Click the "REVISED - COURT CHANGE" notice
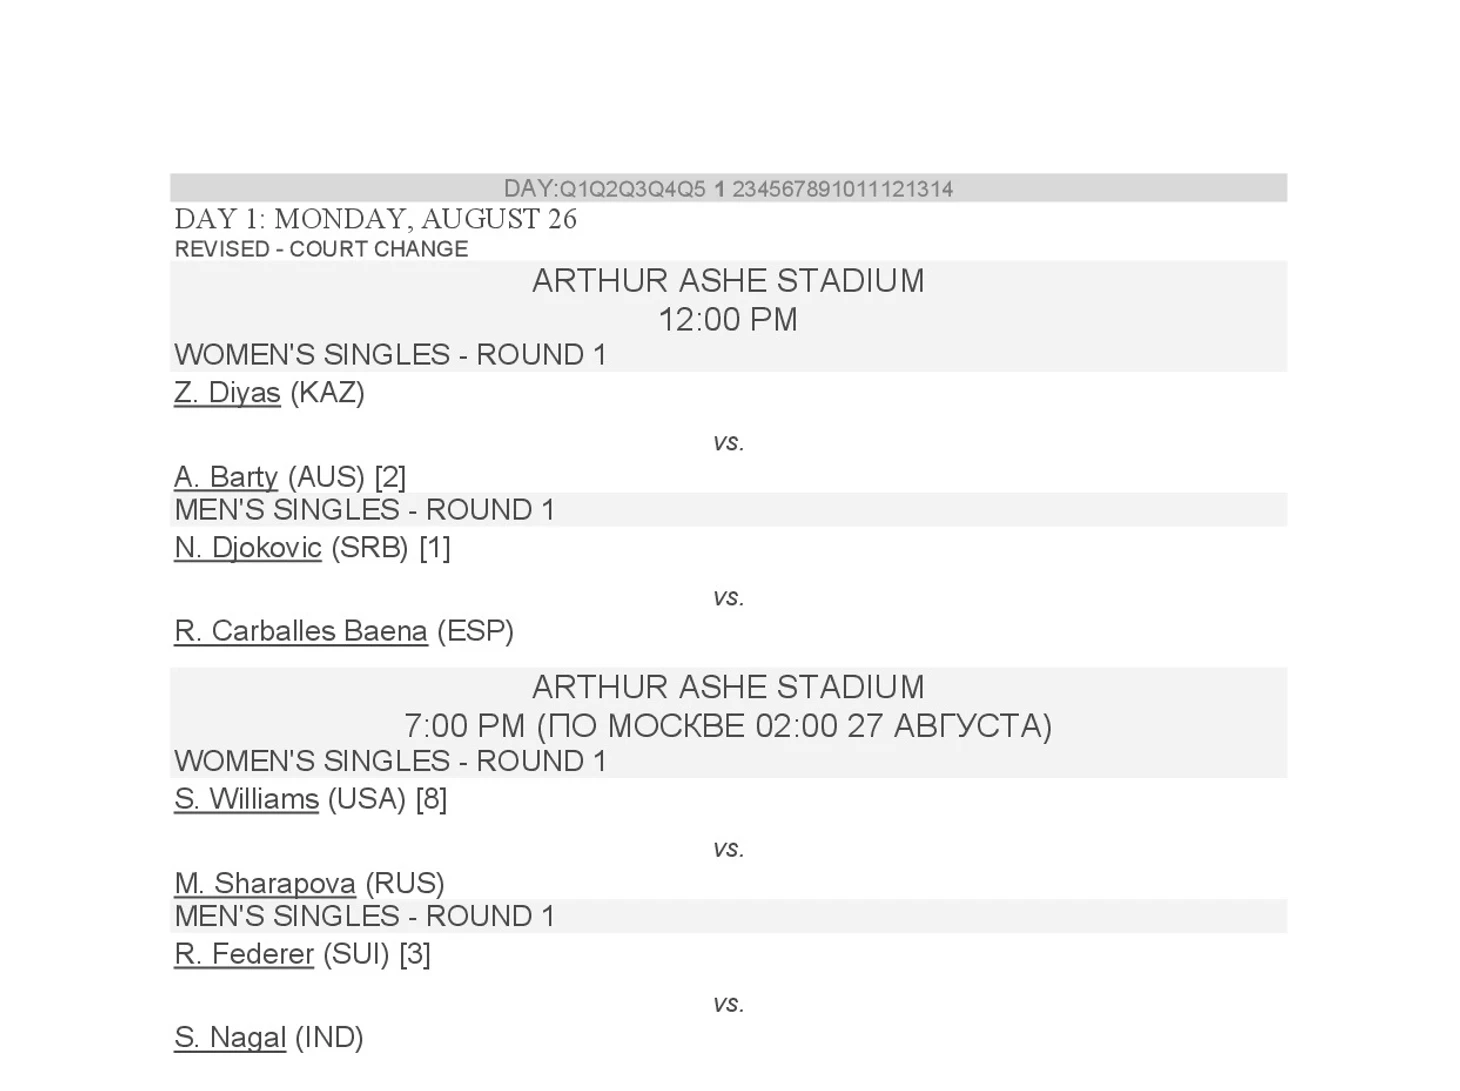This screenshot has width=1460, height=1091. [x=321, y=249]
